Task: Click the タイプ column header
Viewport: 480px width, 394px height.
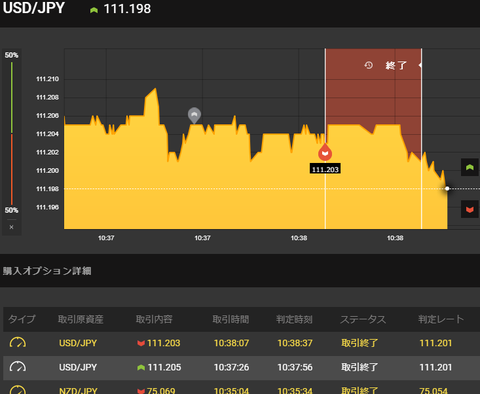Action: coord(21,319)
